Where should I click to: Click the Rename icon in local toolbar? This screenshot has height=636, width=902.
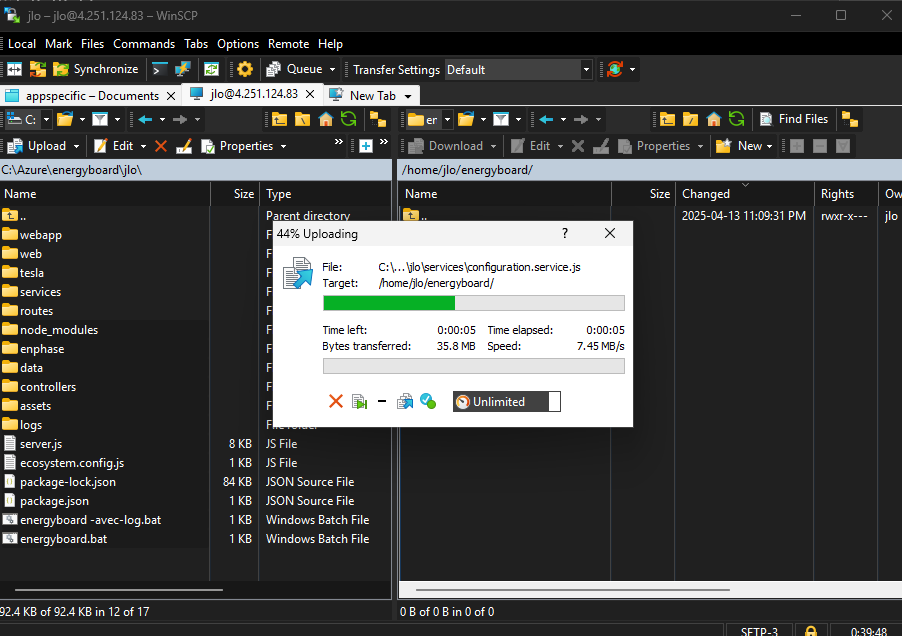pyautogui.click(x=184, y=146)
